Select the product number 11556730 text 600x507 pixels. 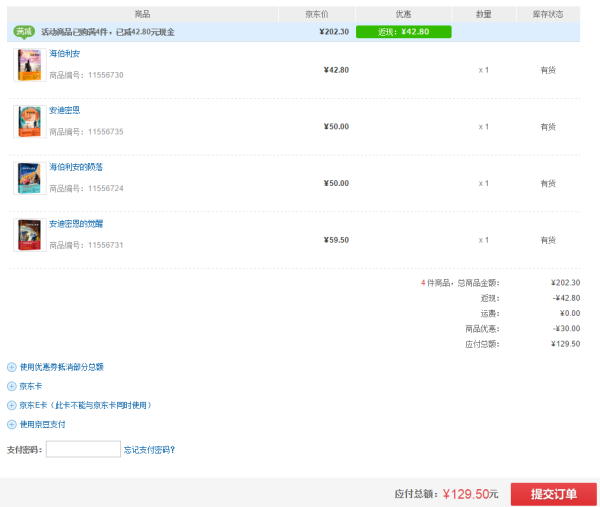pyautogui.click(x=106, y=75)
